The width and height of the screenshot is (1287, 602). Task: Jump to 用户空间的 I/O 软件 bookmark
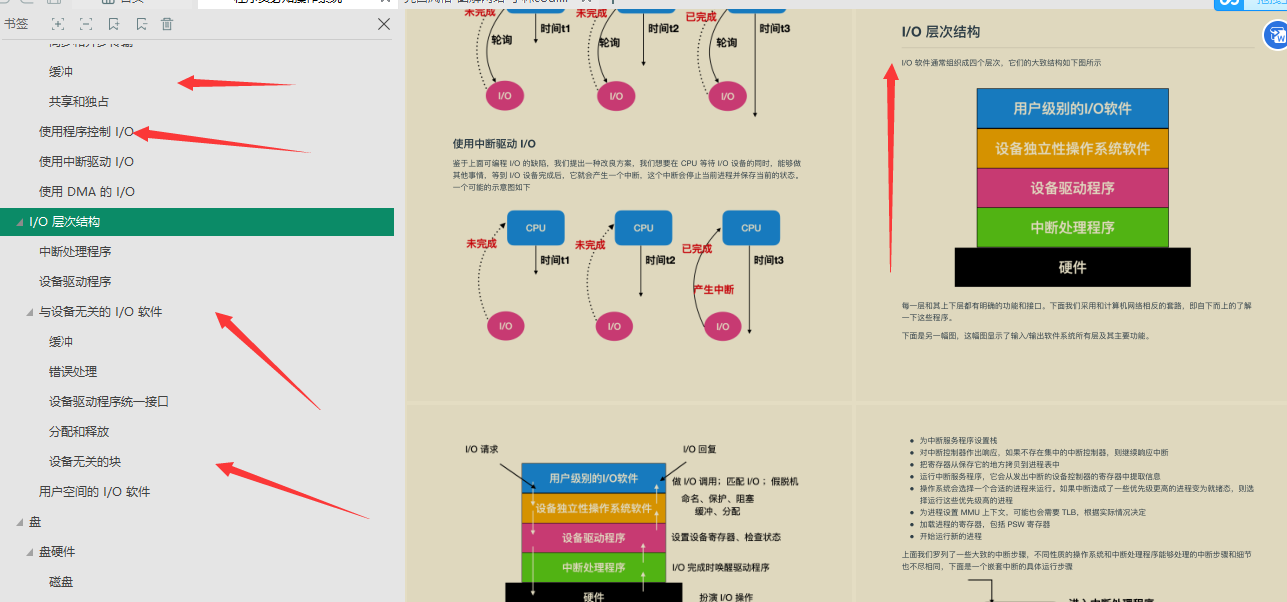(94, 492)
